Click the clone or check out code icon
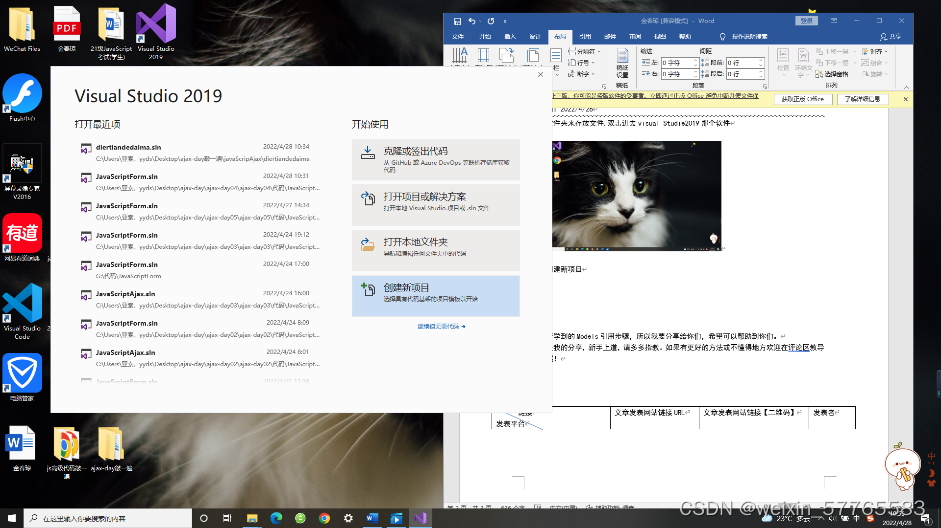This screenshot has height=528, width=941. click(x=368, y=153)
